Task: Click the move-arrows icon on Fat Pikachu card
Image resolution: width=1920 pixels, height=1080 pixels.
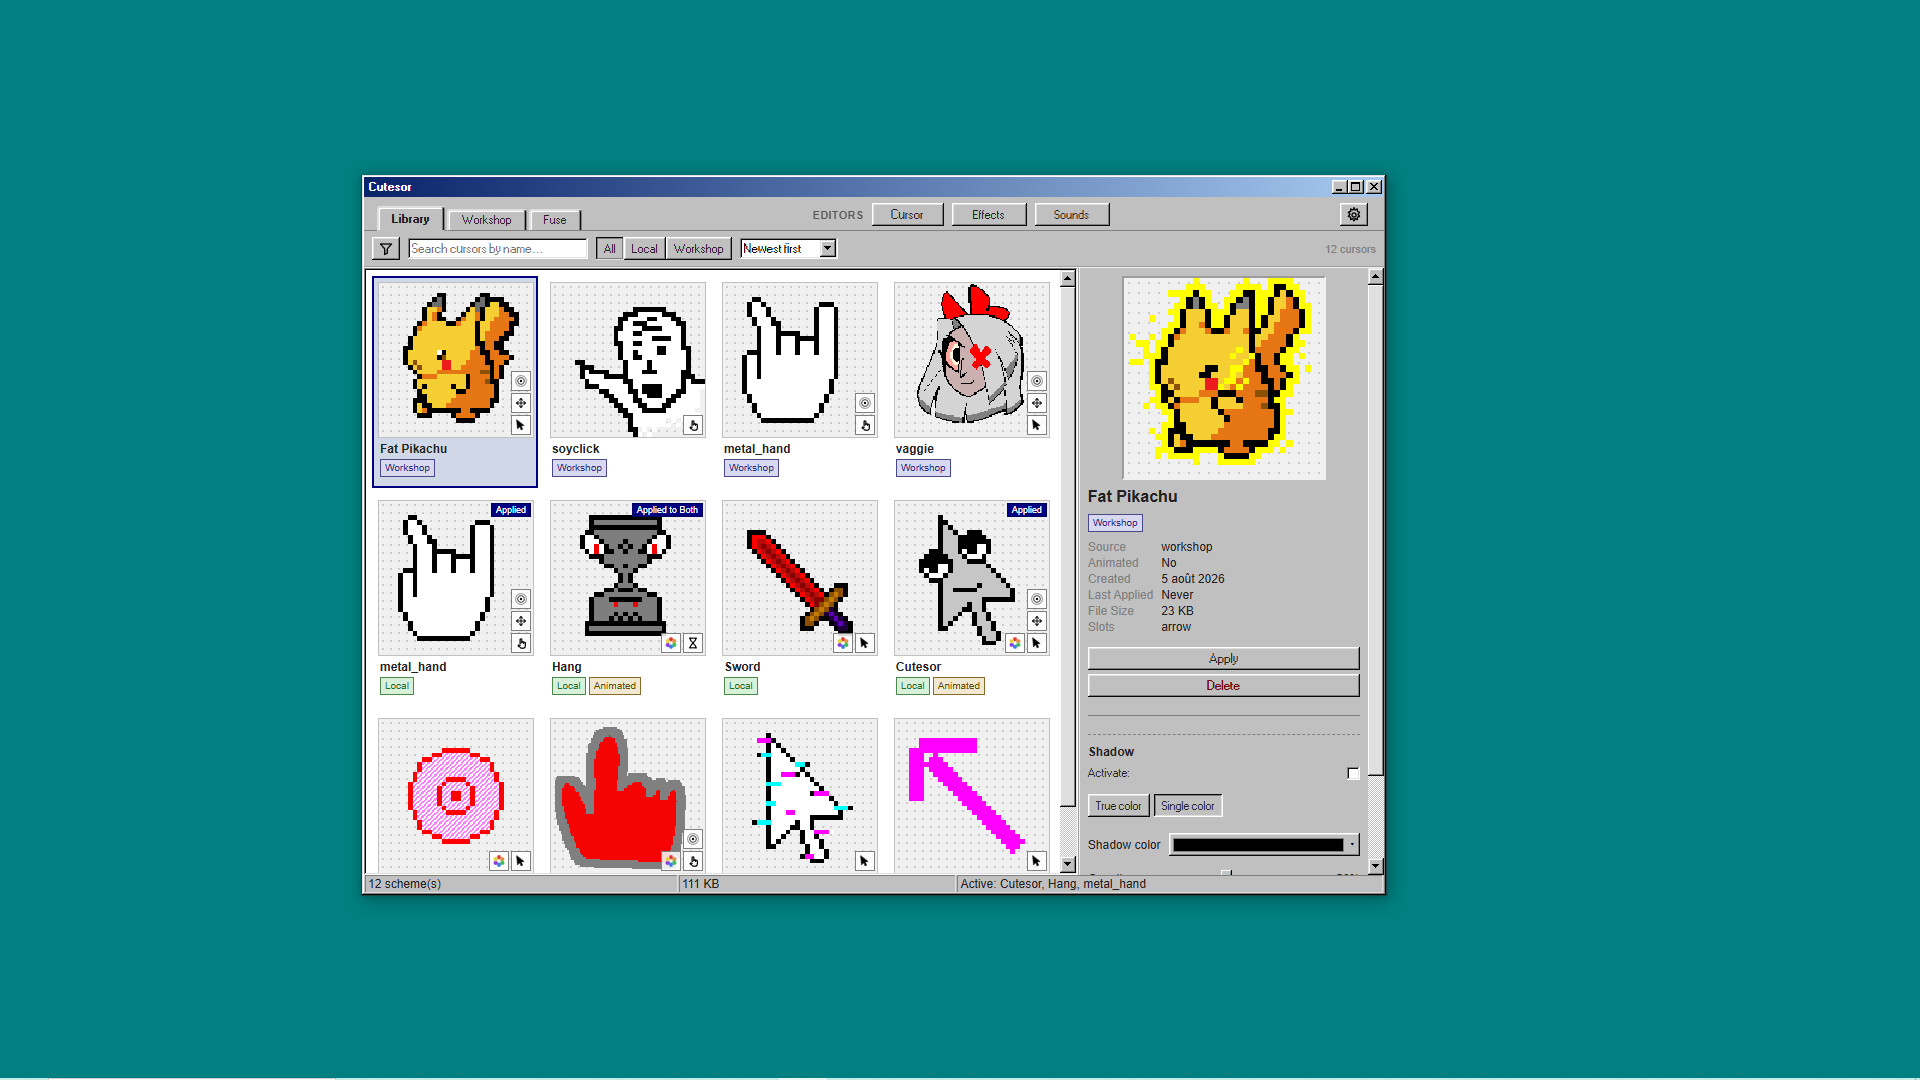Action: 521,403
